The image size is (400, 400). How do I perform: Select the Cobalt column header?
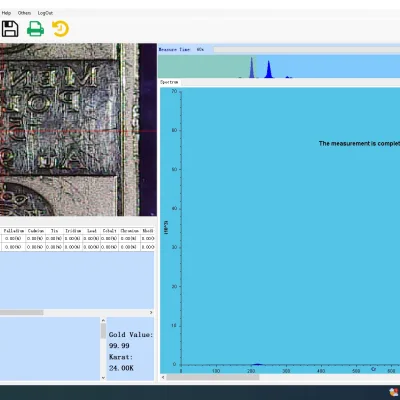[110, 231]
